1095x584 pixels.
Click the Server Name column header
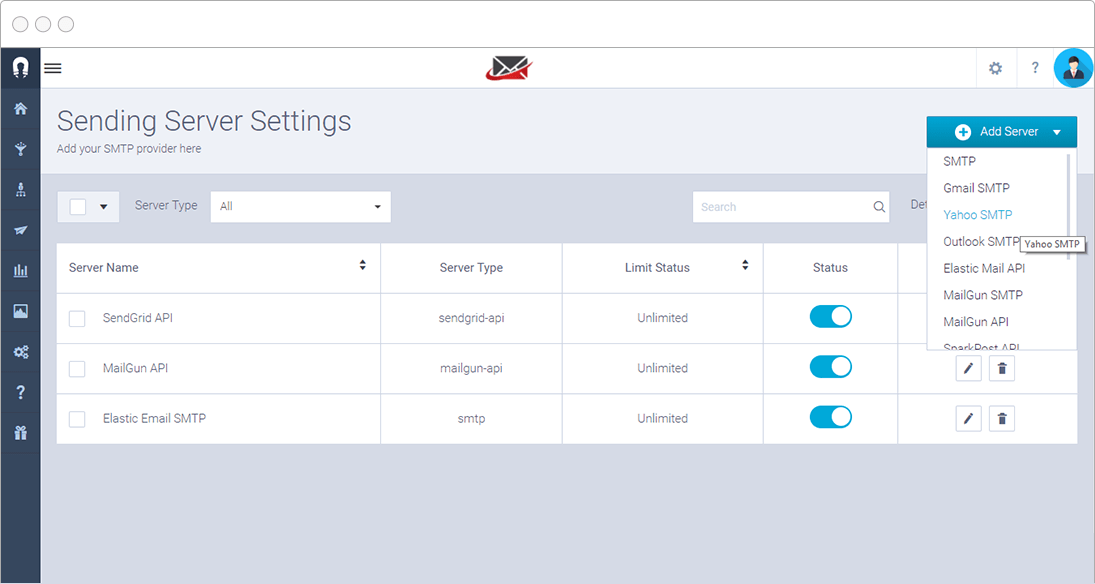click(x=103, y=268)
